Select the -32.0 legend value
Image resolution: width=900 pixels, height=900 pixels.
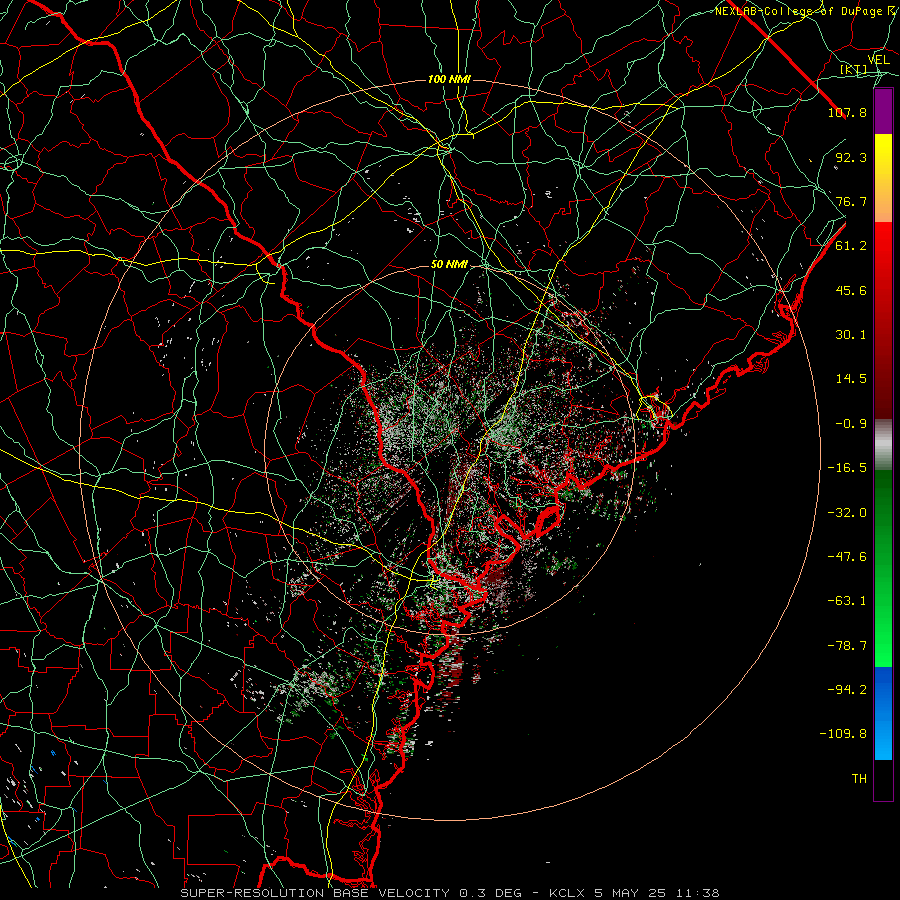click(847, 513)
